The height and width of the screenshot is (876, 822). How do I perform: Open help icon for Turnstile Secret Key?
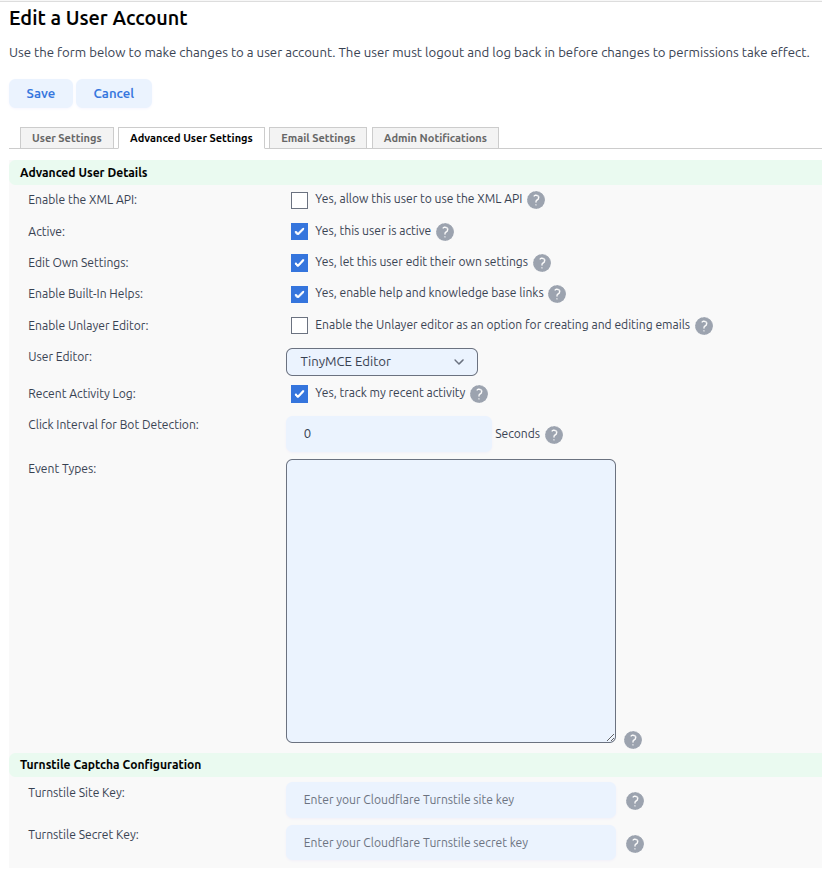click(x=634, y=844)
